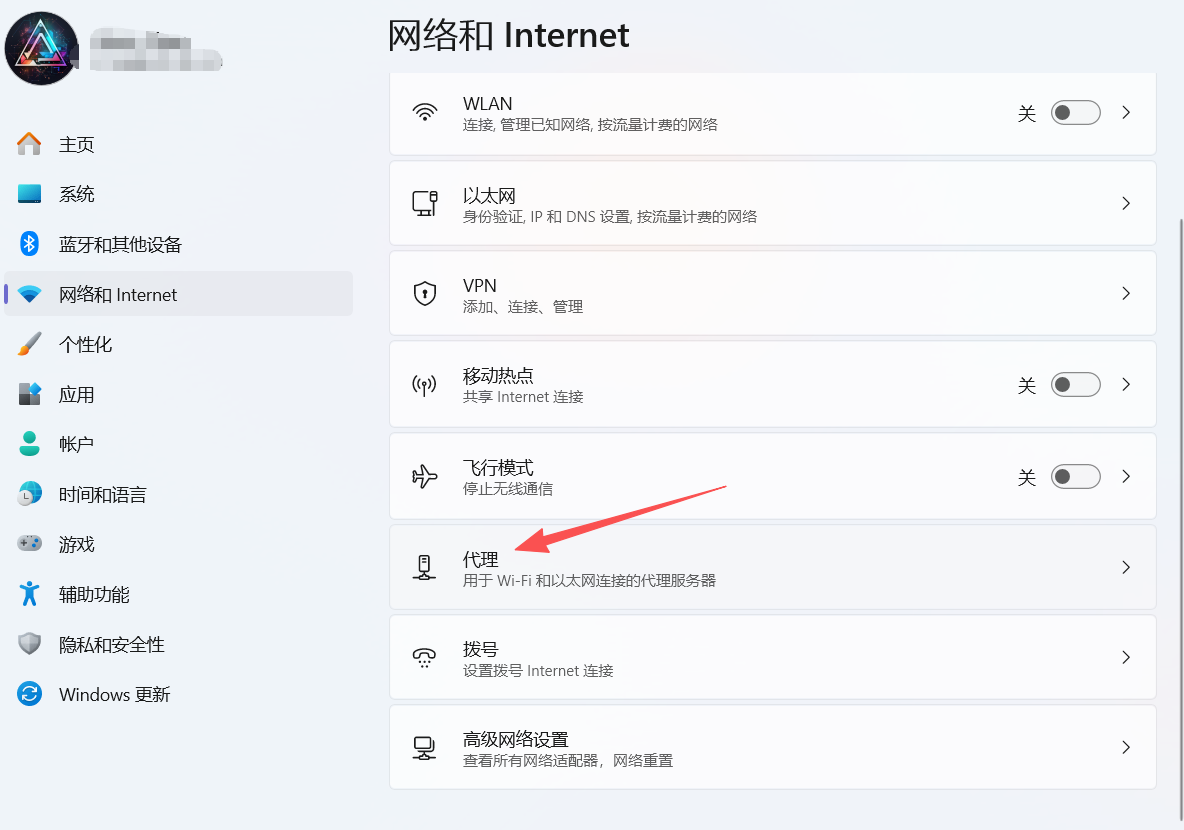Screen dimensions: 1184x830
Task: Click the Ethernet monitor icon
Action: (425, 203)
